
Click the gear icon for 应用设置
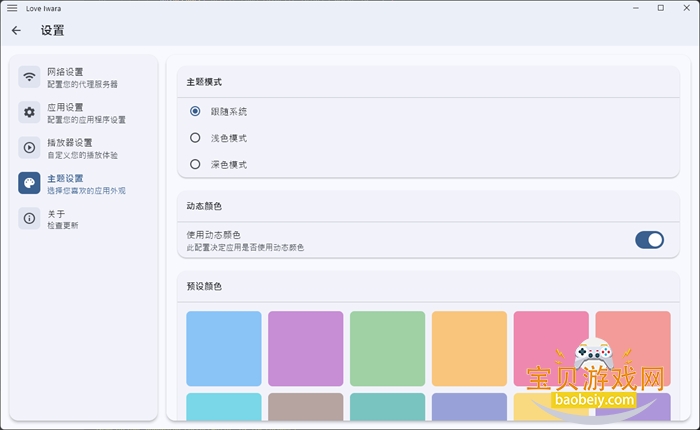30,113
